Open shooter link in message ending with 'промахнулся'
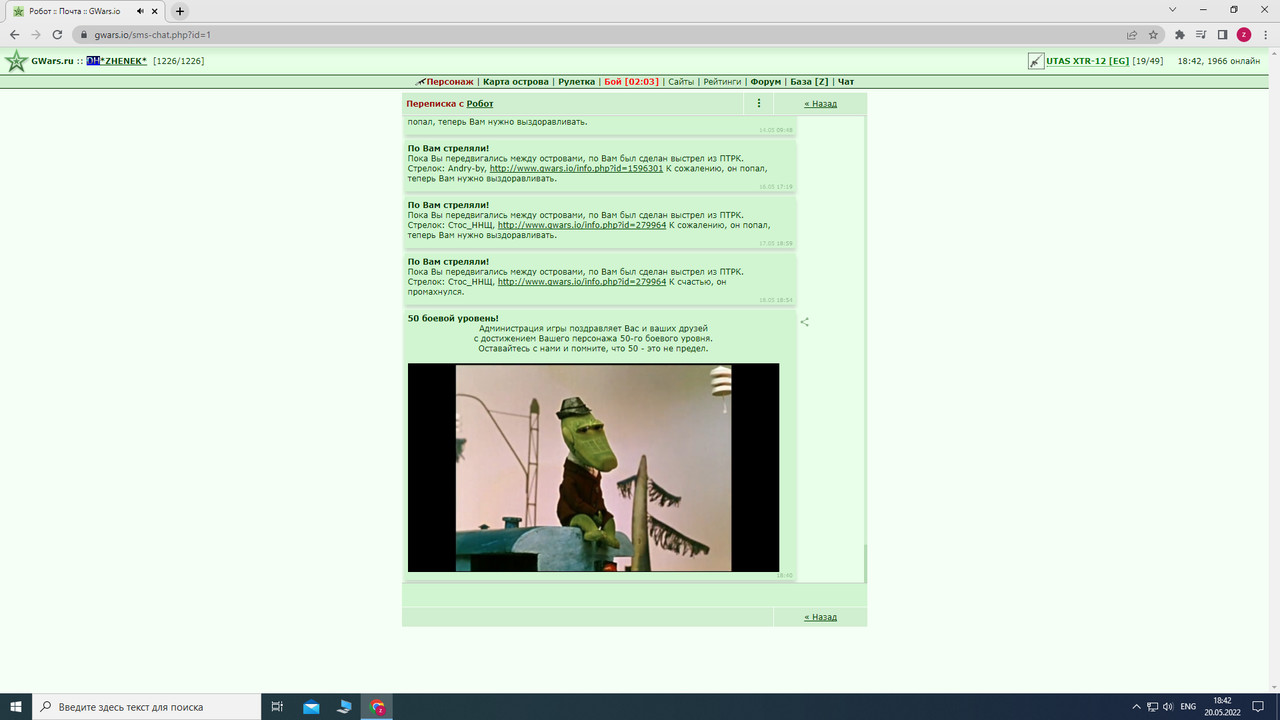Viewport: 1280px width, 720px height. coord(582,282)
